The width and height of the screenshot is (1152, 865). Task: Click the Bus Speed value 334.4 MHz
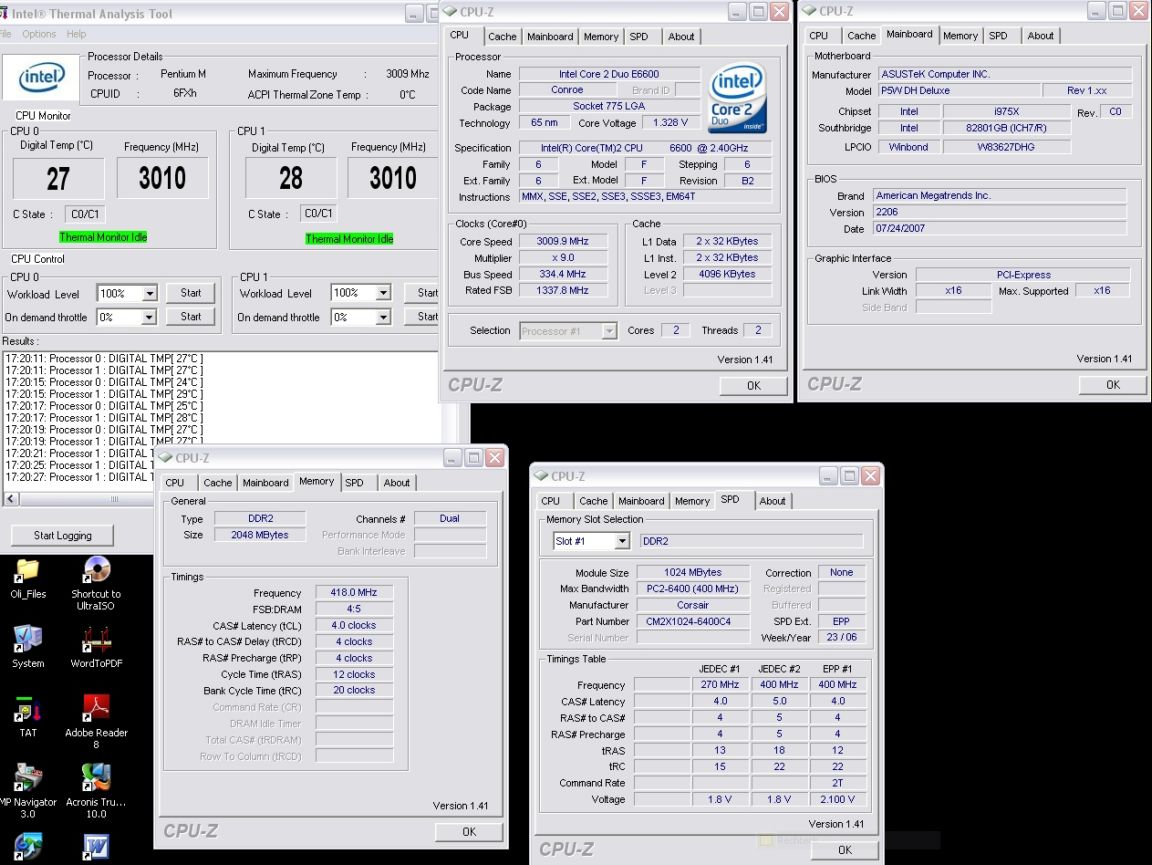point(563,274)
